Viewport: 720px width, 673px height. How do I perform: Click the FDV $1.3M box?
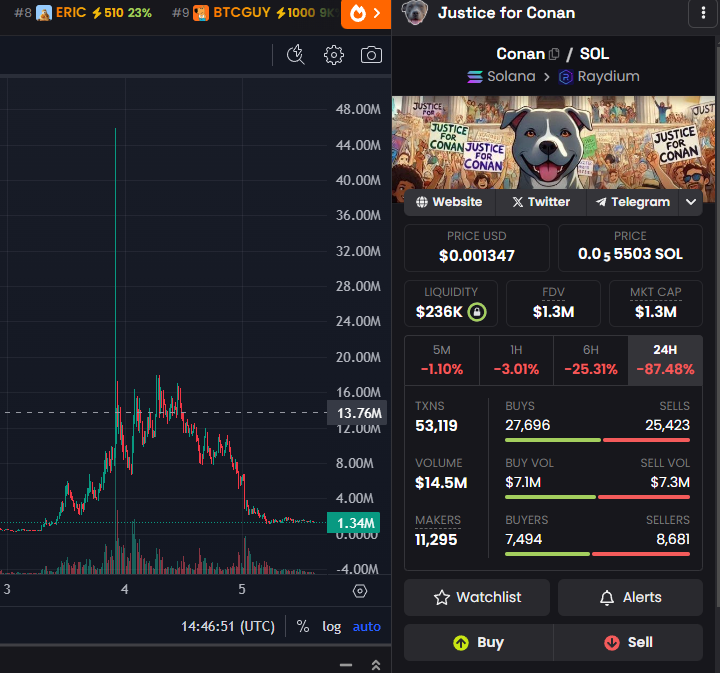click(553, 303)
